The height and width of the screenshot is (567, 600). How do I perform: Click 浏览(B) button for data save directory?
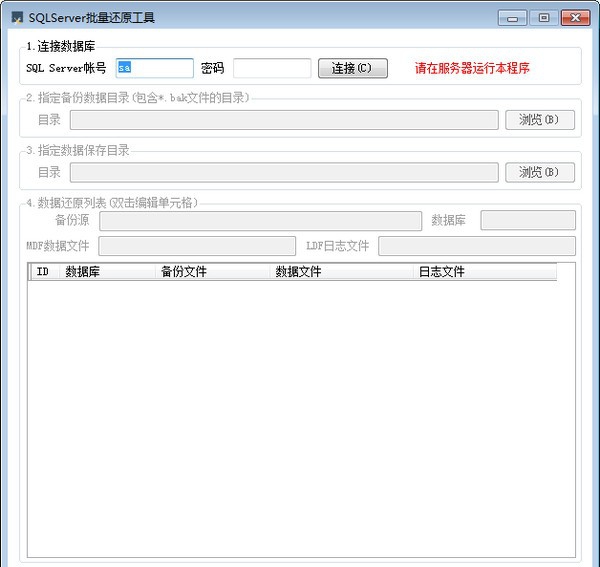pyautogui.click(x=540, y=173)
